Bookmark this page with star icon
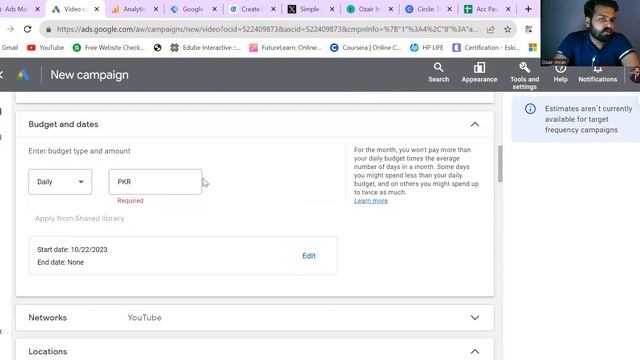This screenshot has height=360, width=640. point(507,29)
